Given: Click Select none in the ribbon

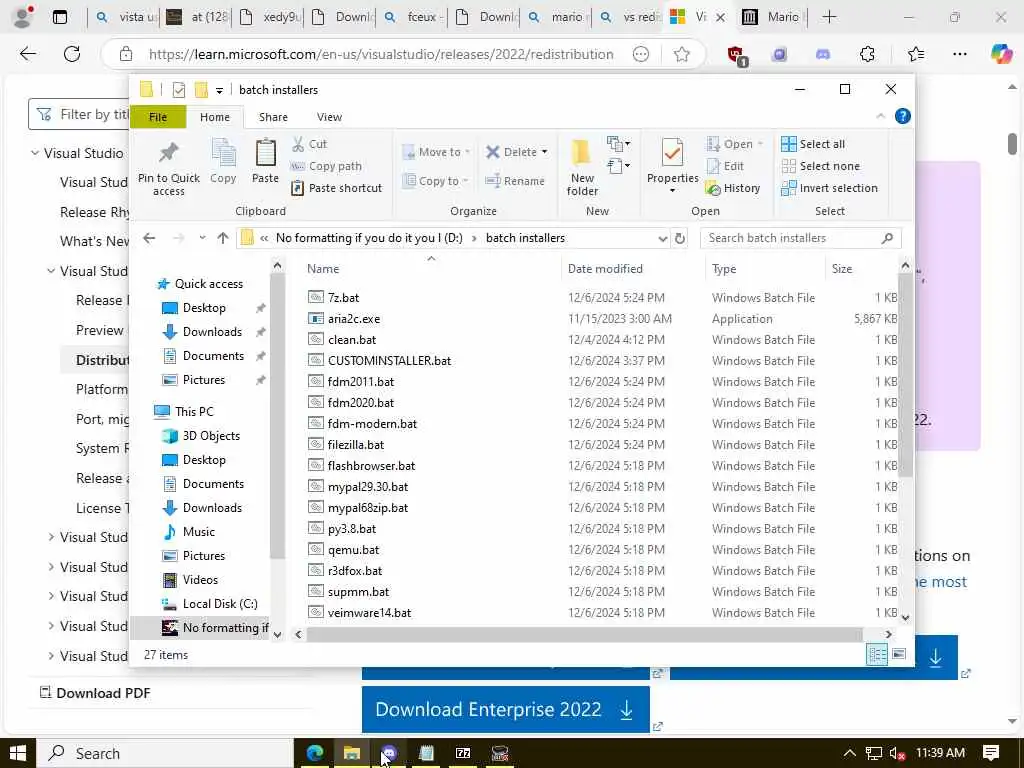Looking at the screenshot, I should [x=820, y=166].
